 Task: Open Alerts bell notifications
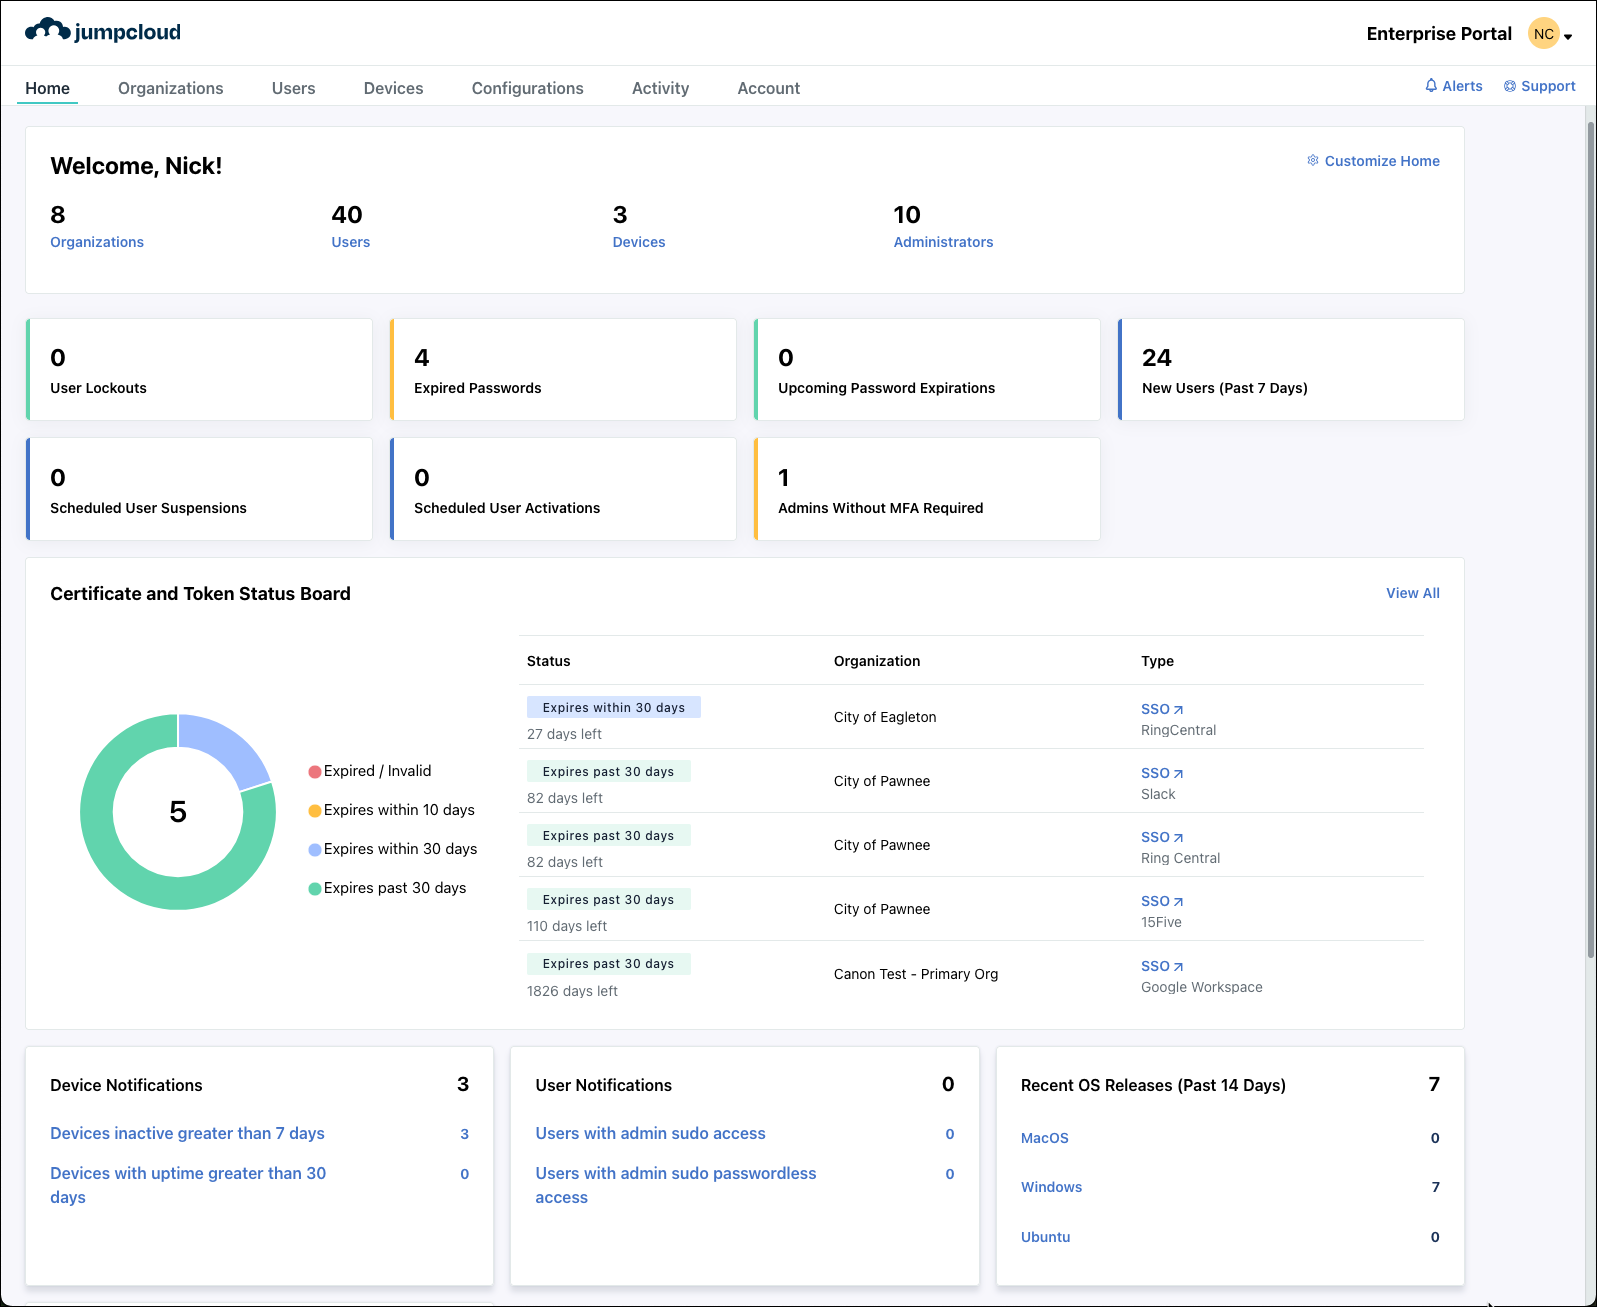1453,86
